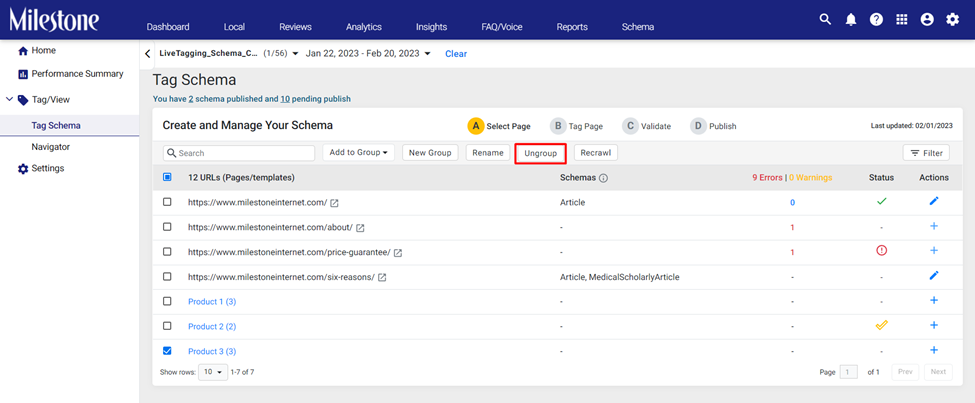Open the Filter button
The width and height of the screenshot is (975, 403).
(926, 152)
